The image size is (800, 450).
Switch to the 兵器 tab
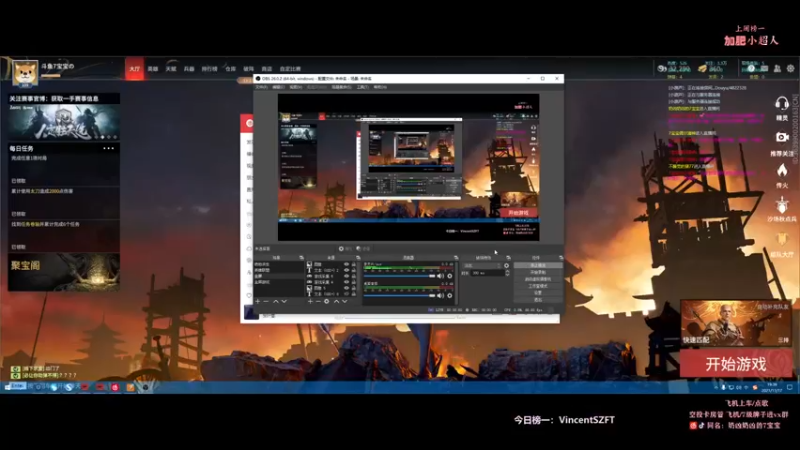(x=189, y=69)
